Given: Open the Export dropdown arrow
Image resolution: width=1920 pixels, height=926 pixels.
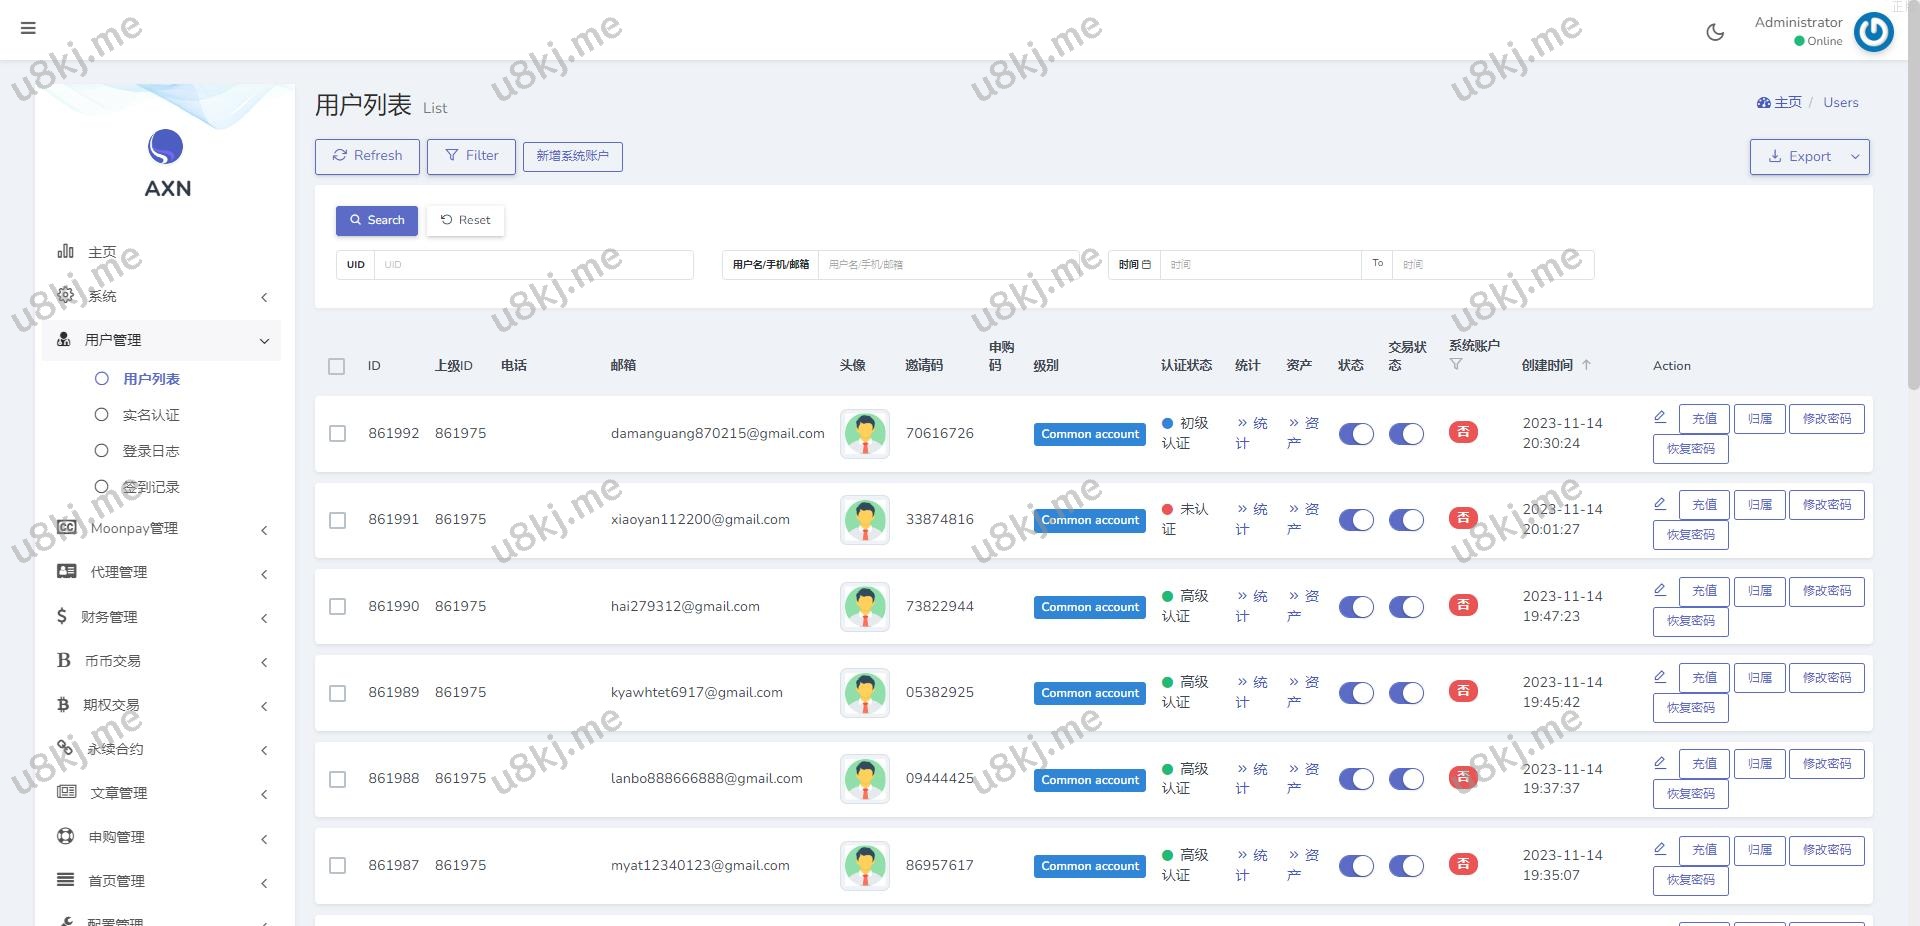Looking at the screenshot, I should point(1855,157).
